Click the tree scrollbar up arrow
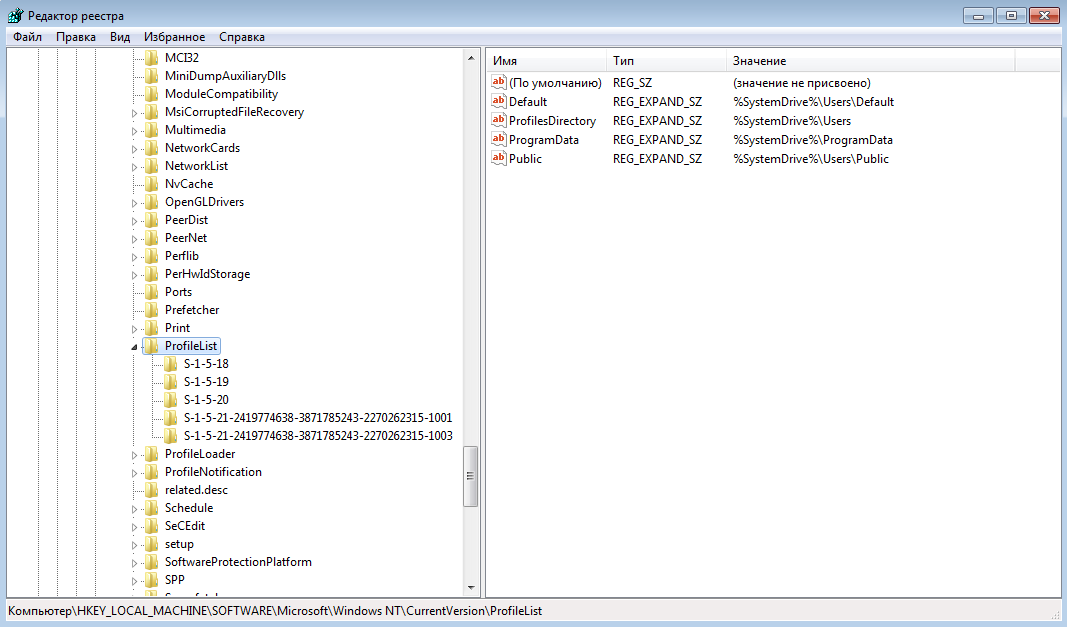Viewport: 1067px width, 627px height. (x=471, y=59)
